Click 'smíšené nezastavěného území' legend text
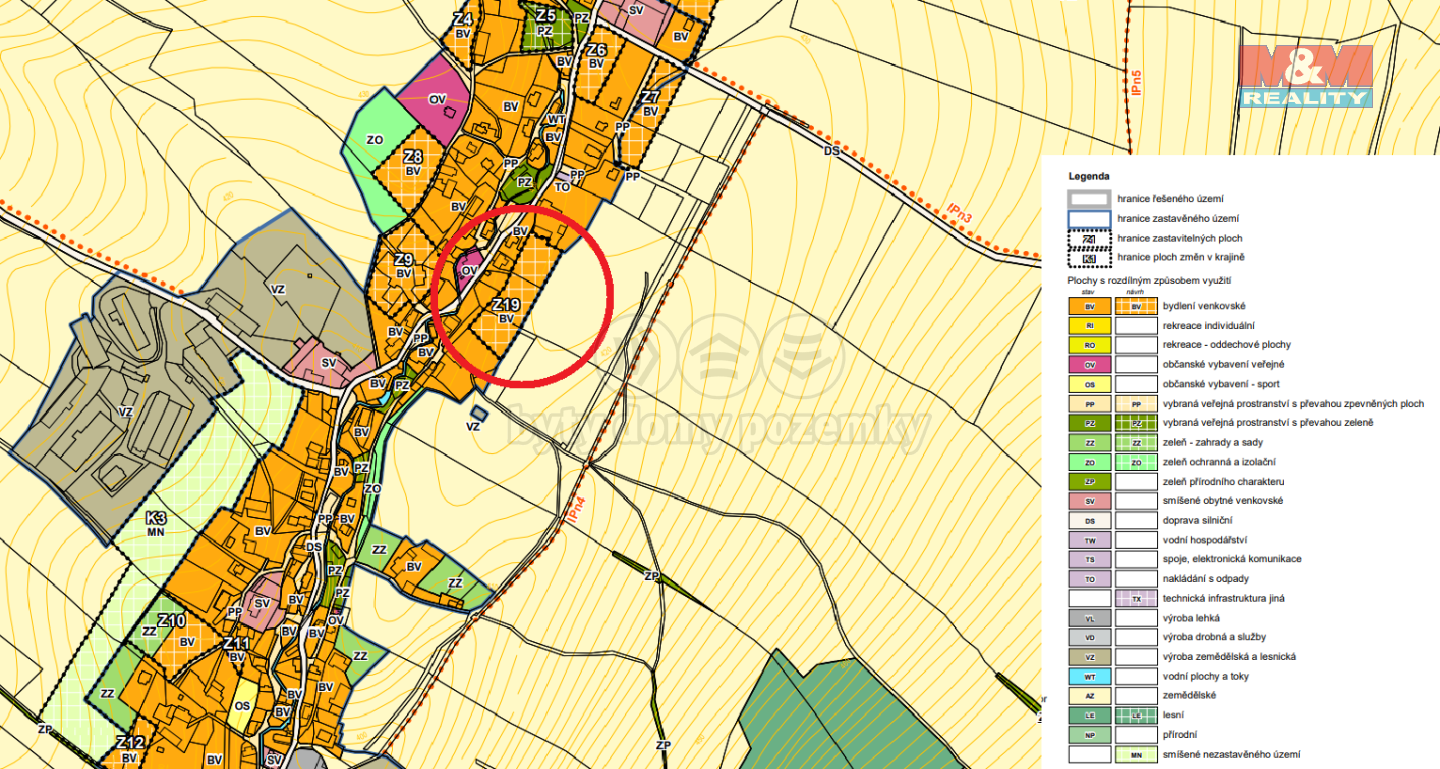The width and height of the screenshot is (1440, 769). tap(1231, 754)
